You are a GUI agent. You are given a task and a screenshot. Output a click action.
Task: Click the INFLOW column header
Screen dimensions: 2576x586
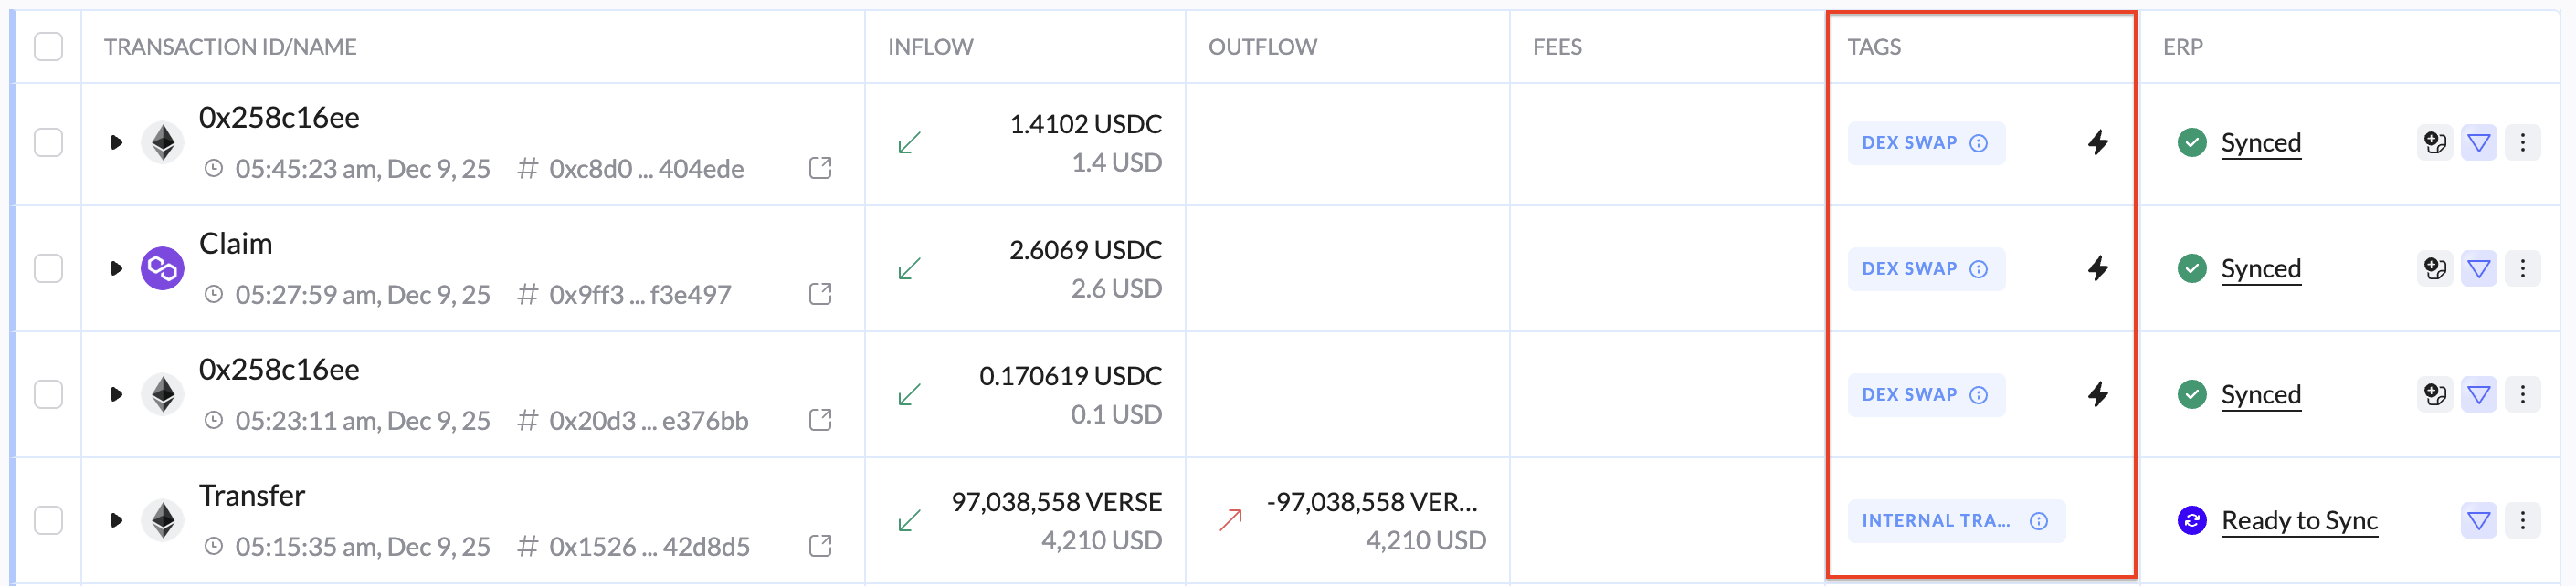tap(930, 47)
